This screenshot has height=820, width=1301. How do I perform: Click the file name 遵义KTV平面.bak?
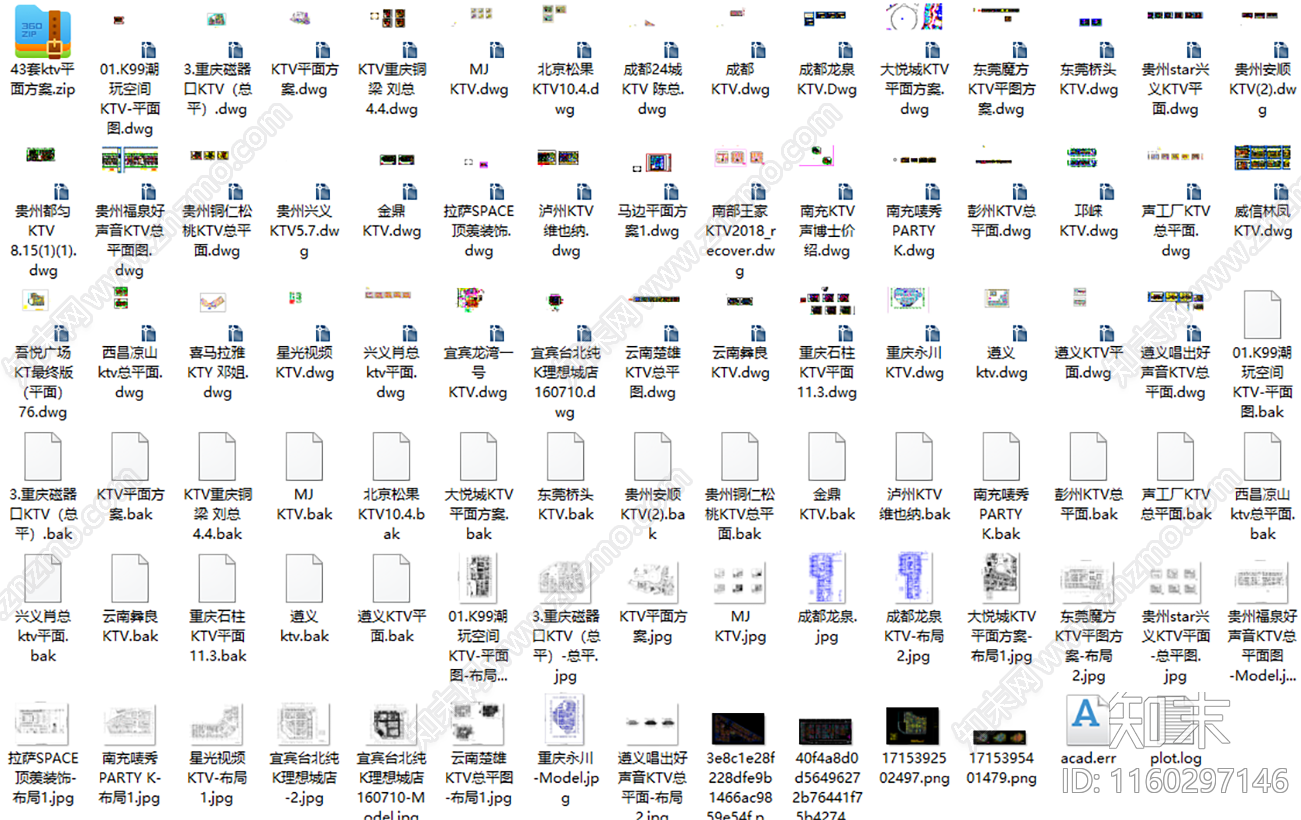click(x=391, y=626)
